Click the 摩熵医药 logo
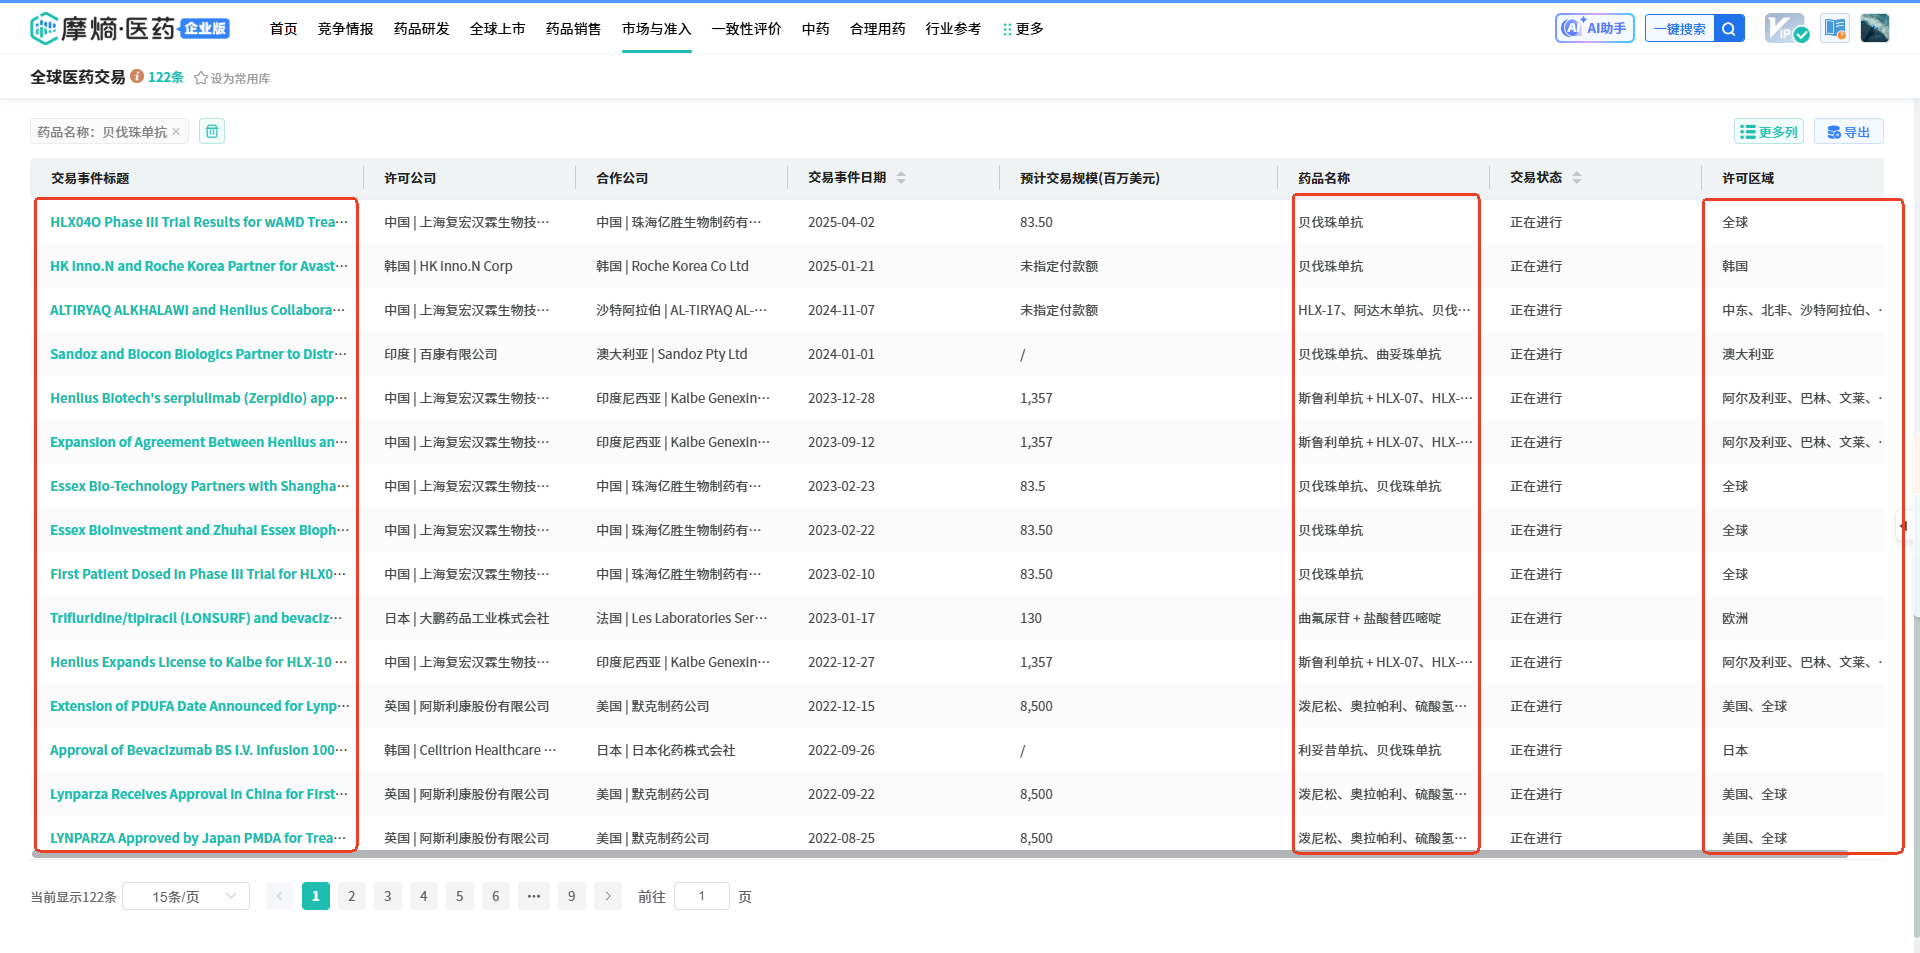The width and height of the screenshot is (1920, 953). coord(130,28)
